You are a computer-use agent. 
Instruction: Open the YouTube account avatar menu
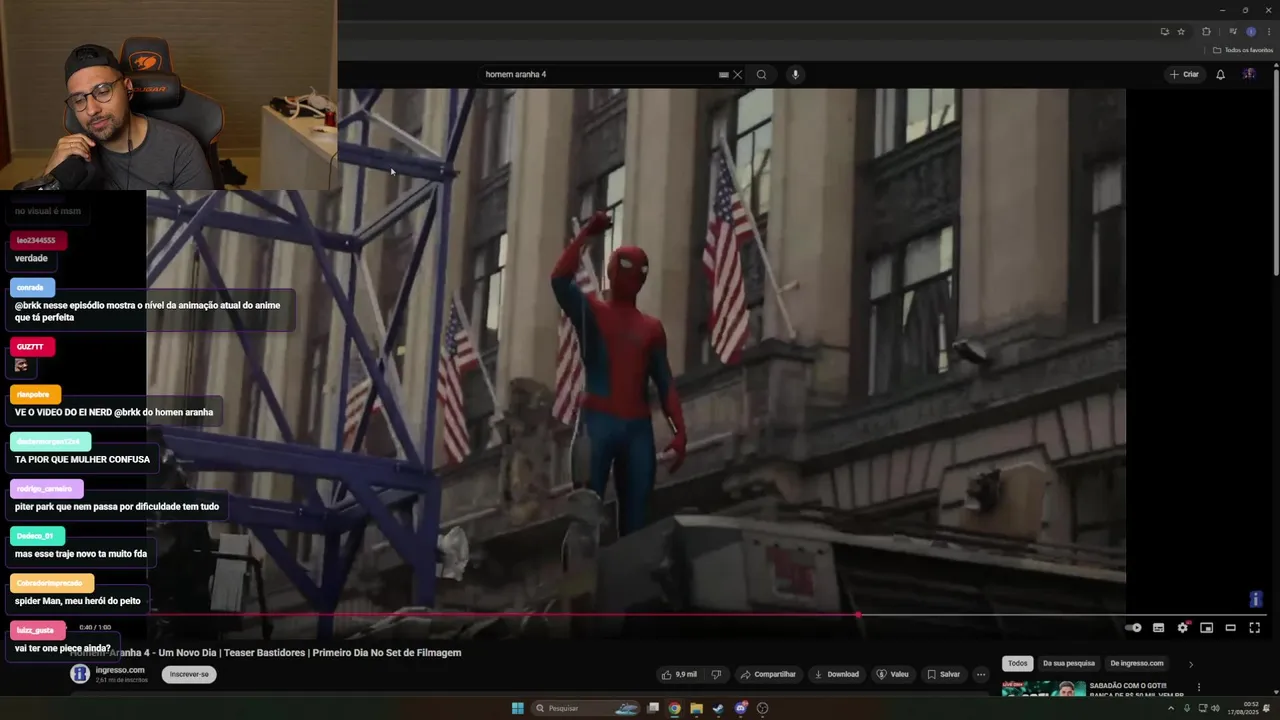1249,74
